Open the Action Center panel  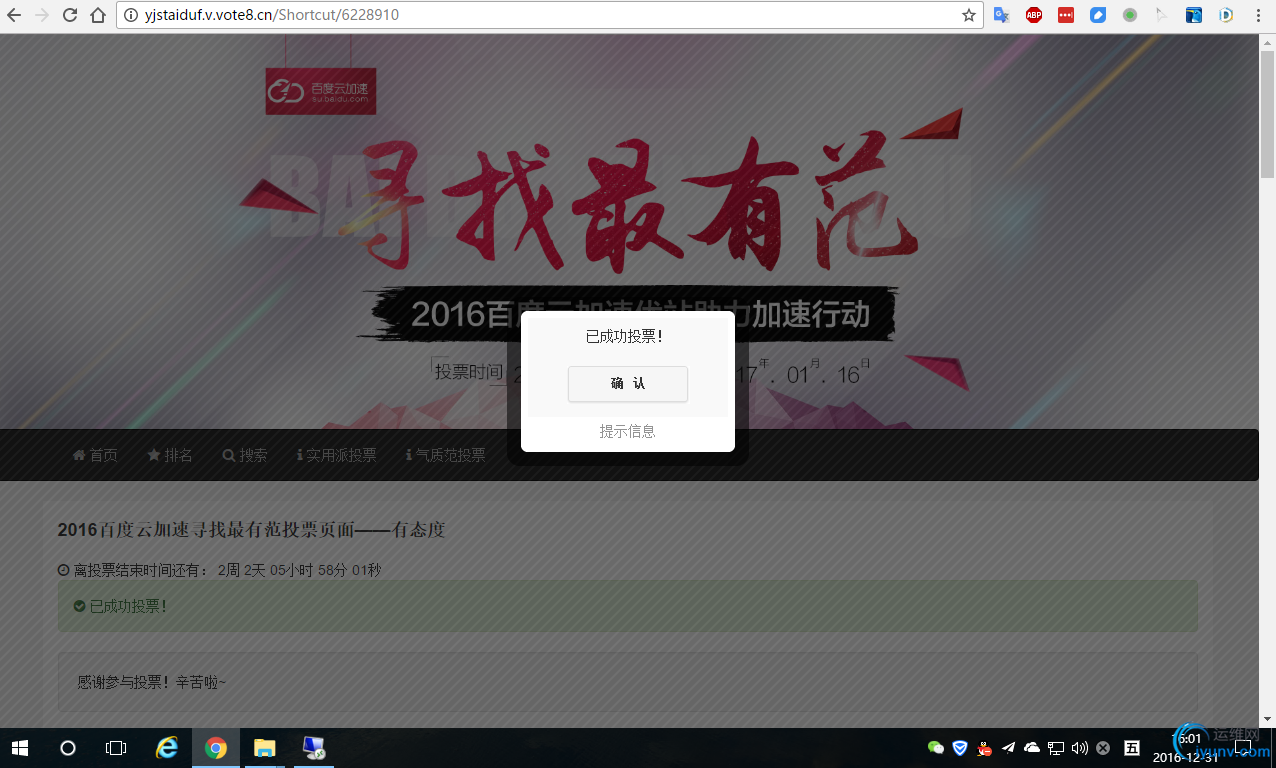tap(1243, 748)
